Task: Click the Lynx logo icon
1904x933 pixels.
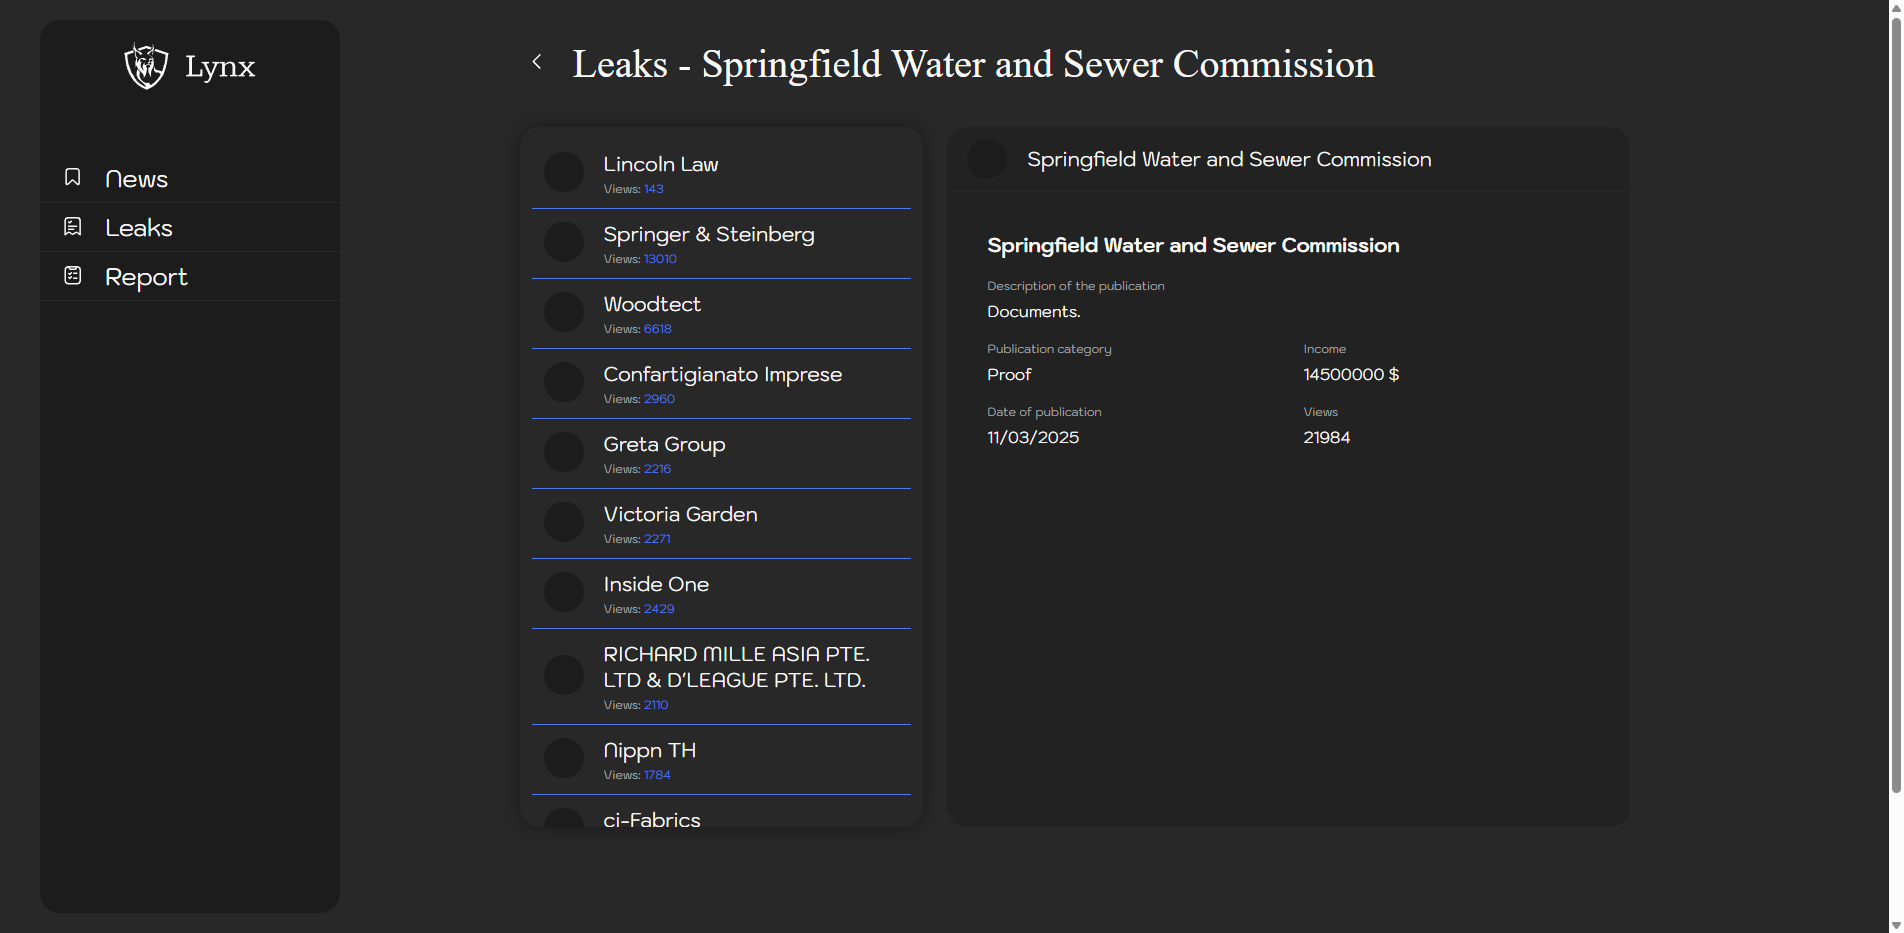Action: click(146, 66)
